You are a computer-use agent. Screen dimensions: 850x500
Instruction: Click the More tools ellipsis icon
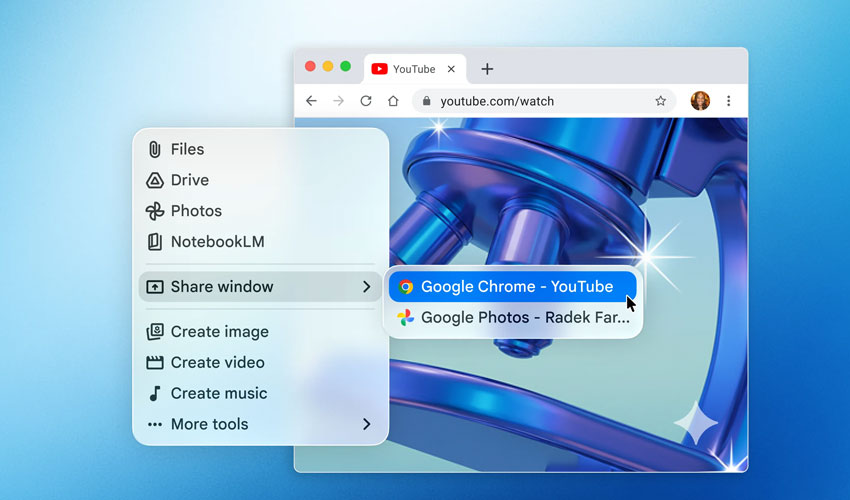tap(154, 424)
